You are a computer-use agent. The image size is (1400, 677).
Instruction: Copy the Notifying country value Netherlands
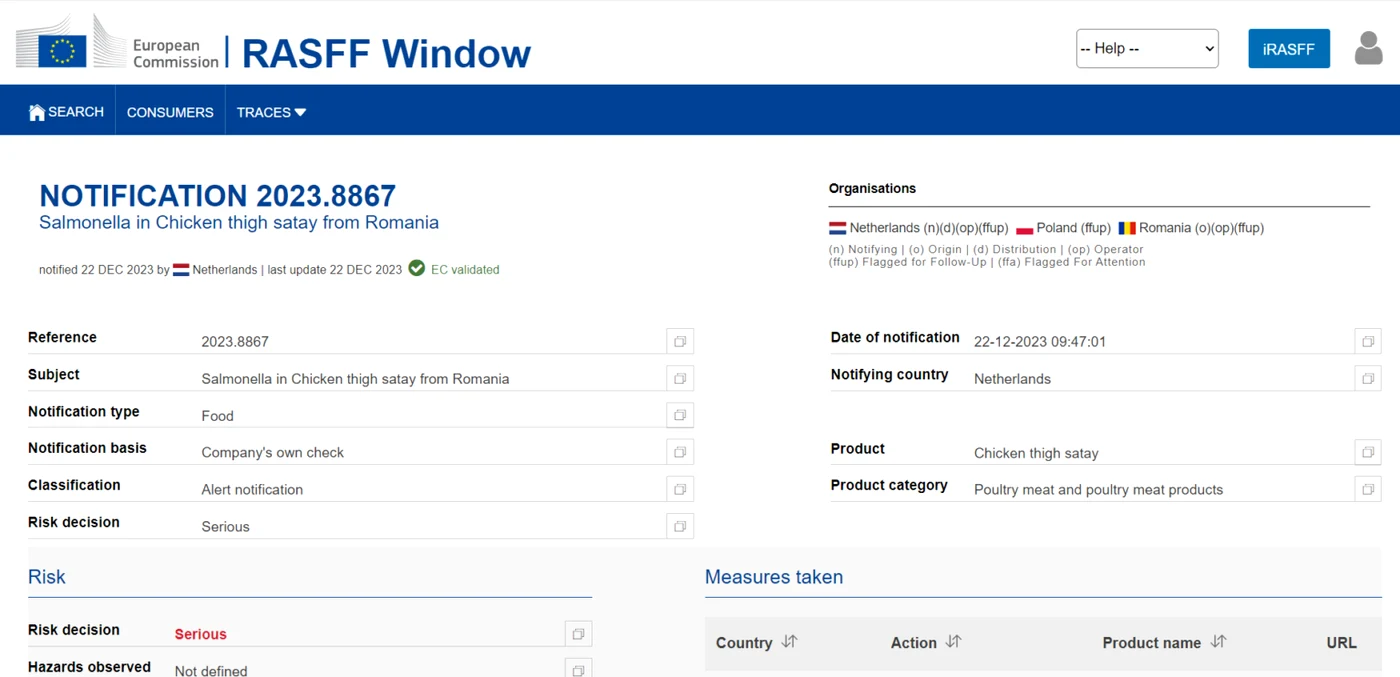coord(1368,378)
